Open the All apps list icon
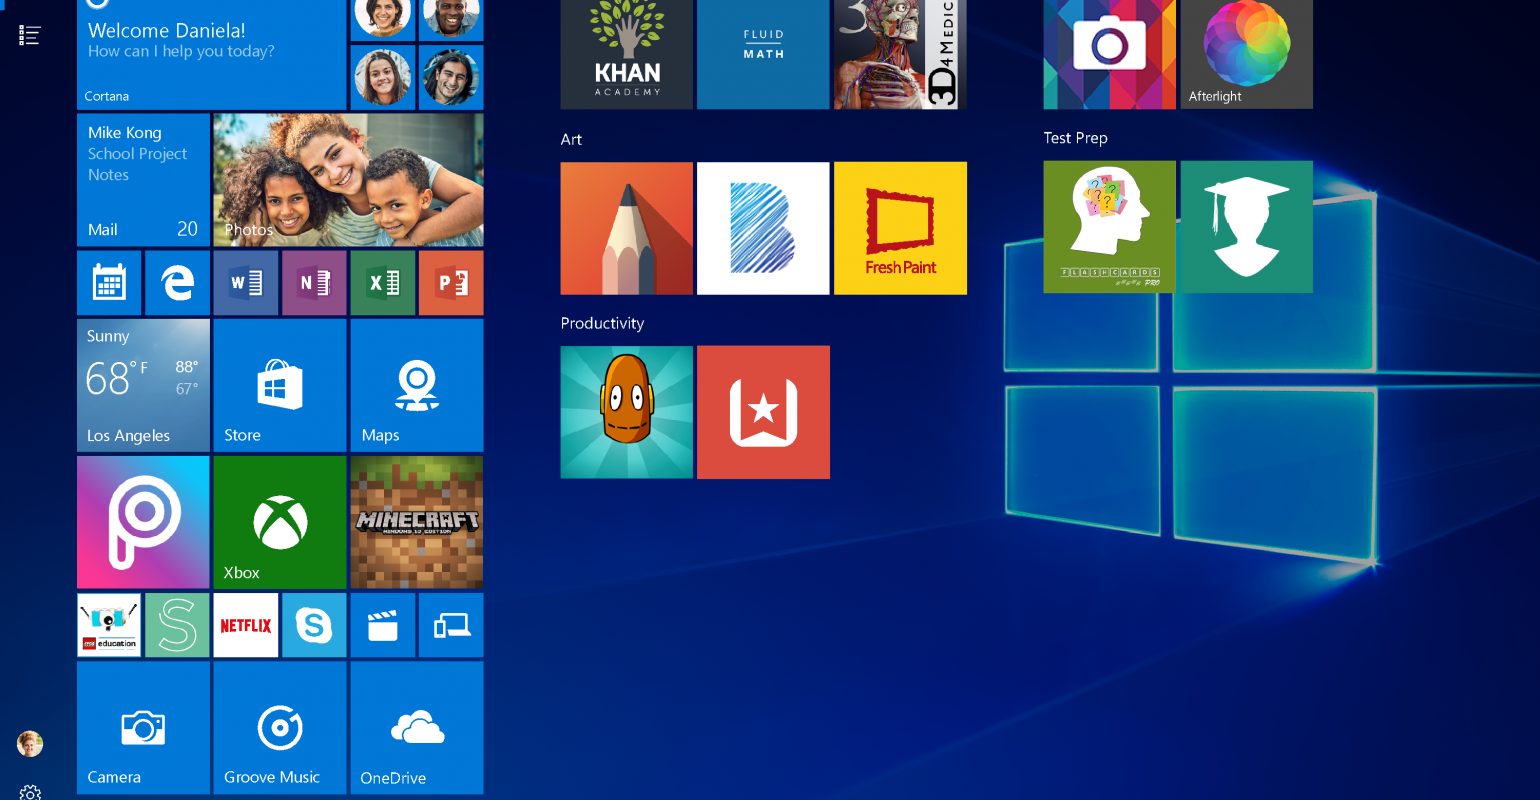The width and height of the screenshot is (1540, 800). coord(30,36)
